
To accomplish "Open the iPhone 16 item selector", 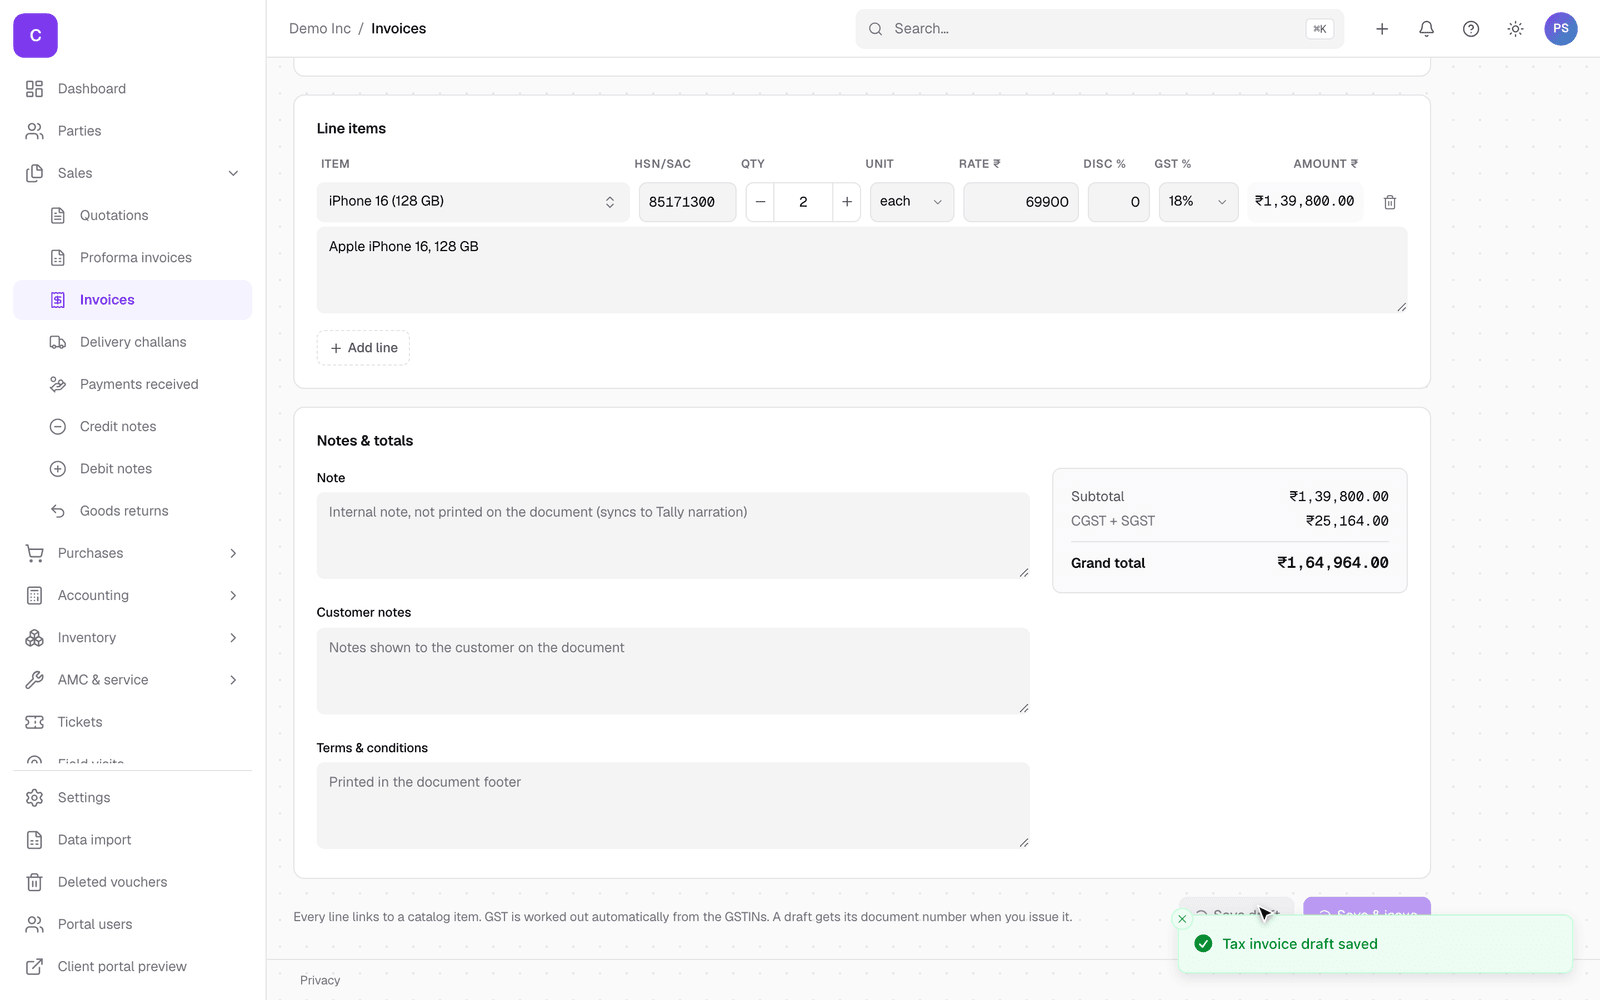I will pyautogui.click(x=473, y=202).
